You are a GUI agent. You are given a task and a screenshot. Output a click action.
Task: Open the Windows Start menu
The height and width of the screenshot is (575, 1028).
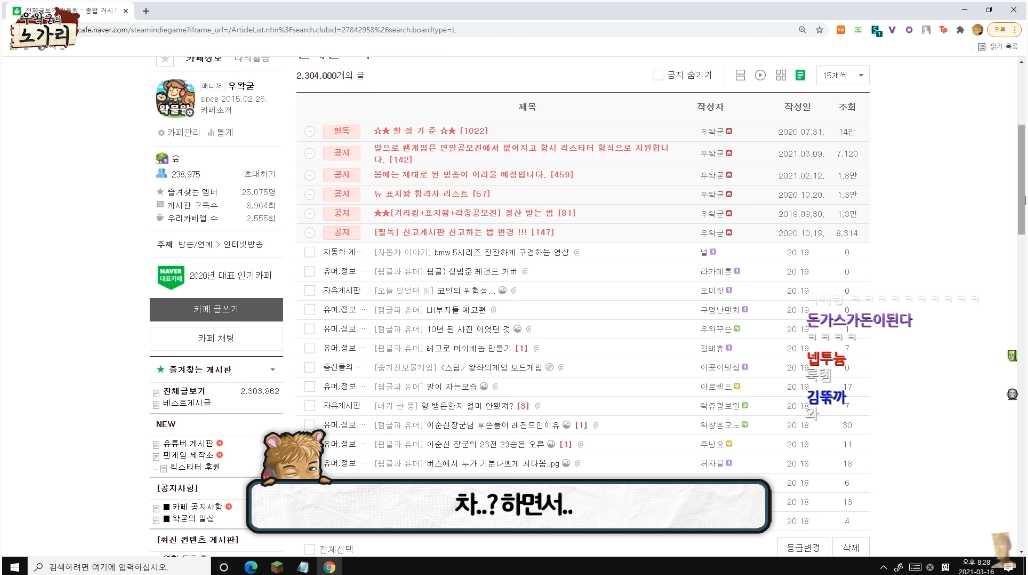tap(14, 567)
